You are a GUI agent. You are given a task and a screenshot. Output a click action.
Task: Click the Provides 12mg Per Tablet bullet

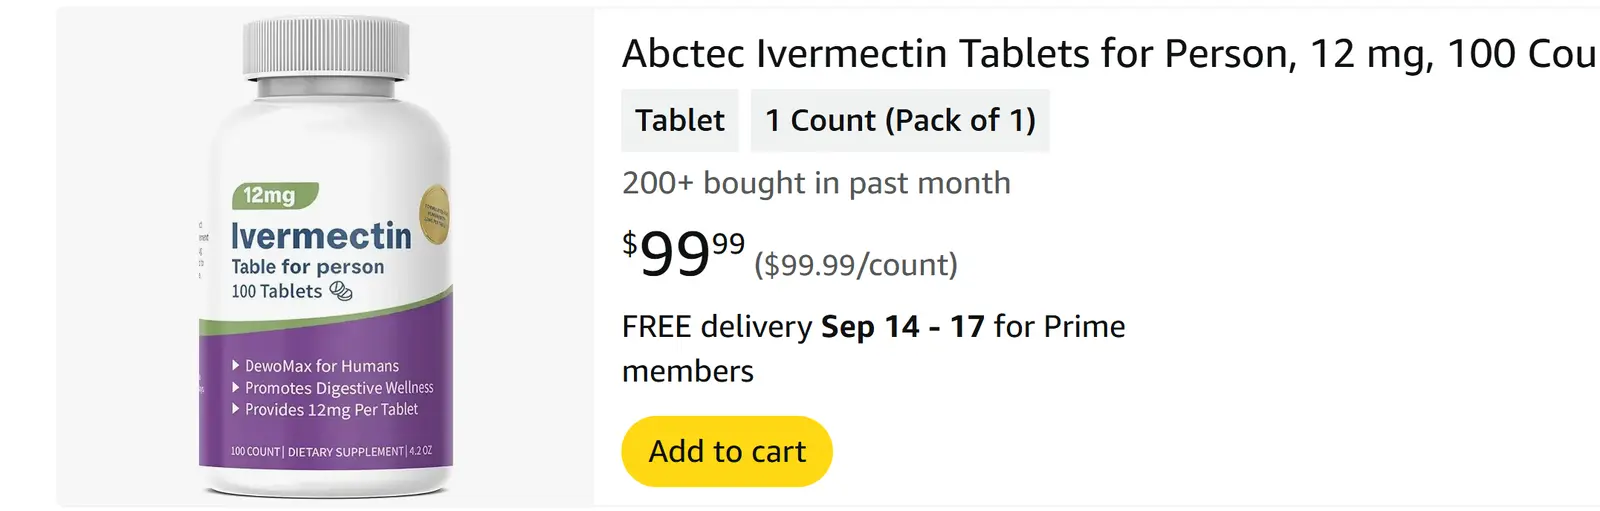pos(331,410)
